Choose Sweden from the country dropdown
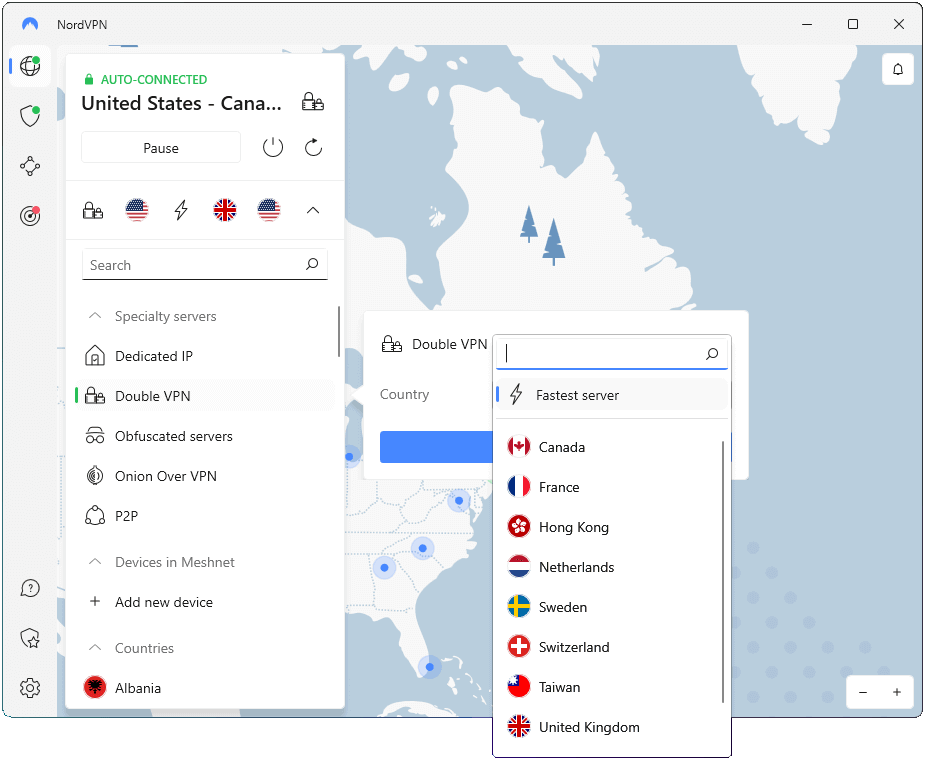Viewport: 926px width, 761px height. click(612, 607)
